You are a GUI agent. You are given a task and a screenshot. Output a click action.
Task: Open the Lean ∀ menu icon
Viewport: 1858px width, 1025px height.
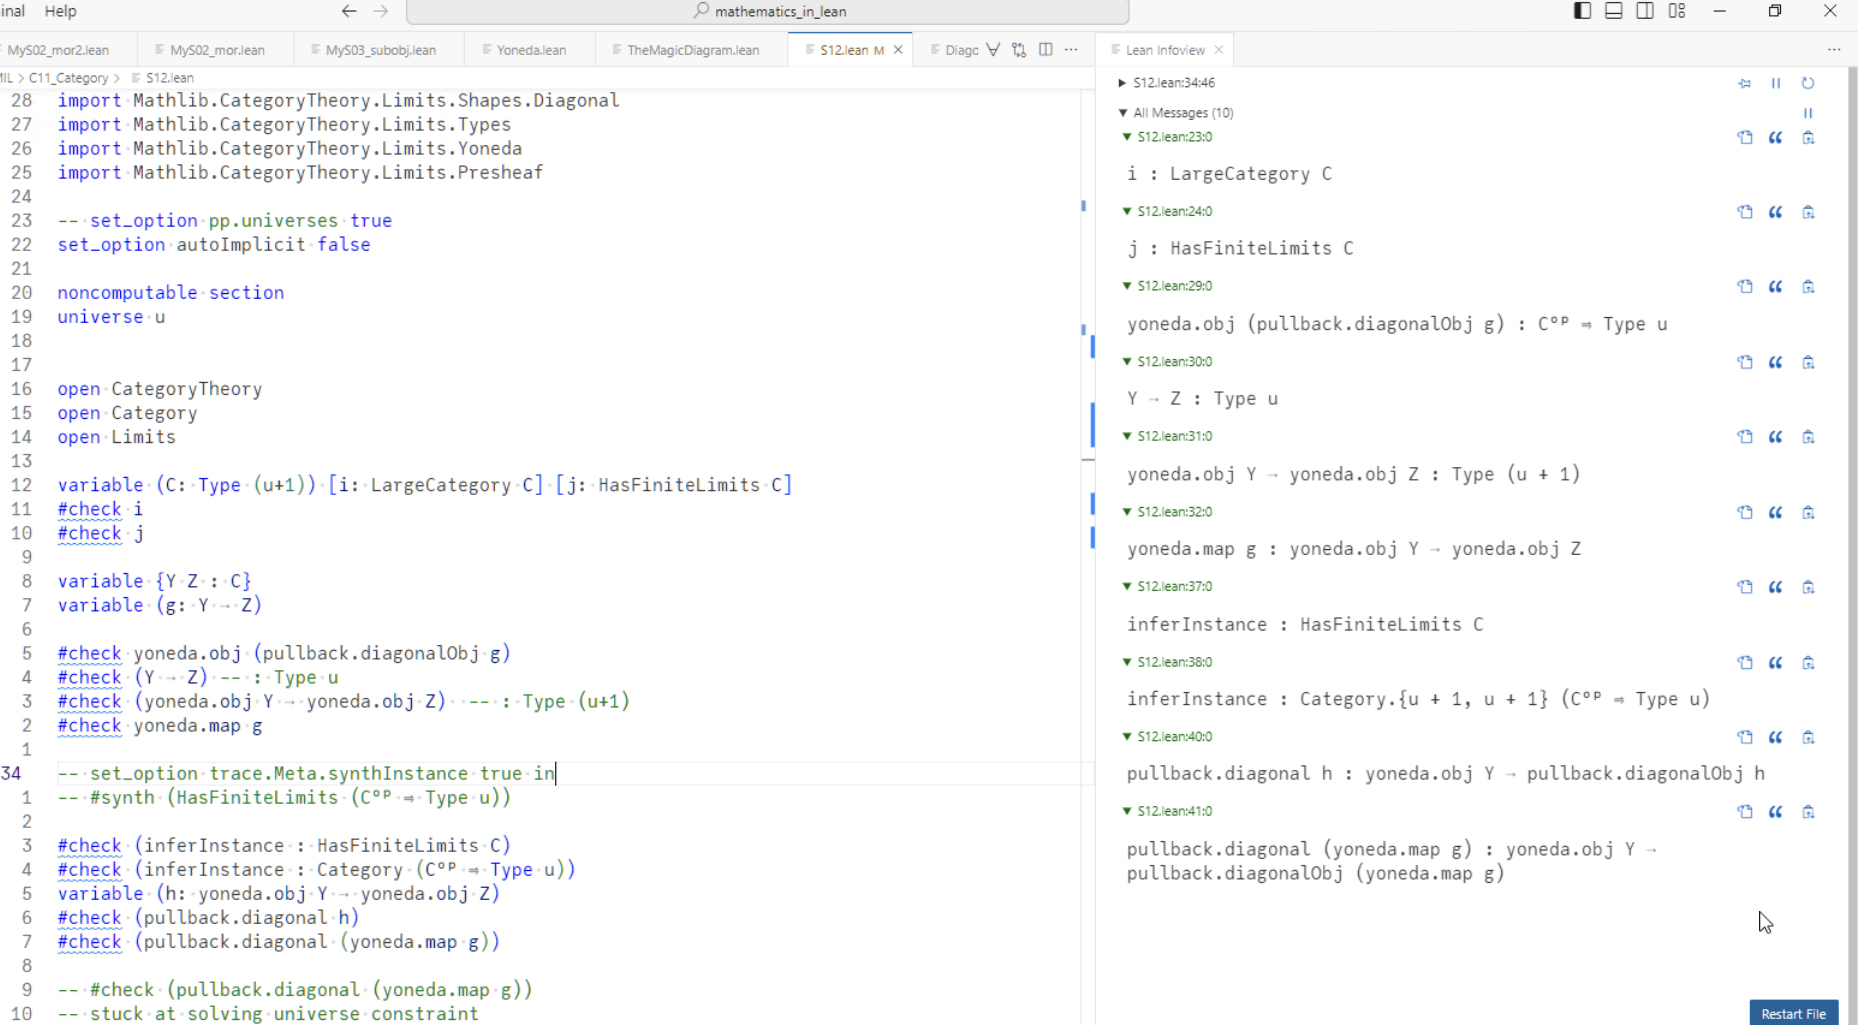coord(993,50)
